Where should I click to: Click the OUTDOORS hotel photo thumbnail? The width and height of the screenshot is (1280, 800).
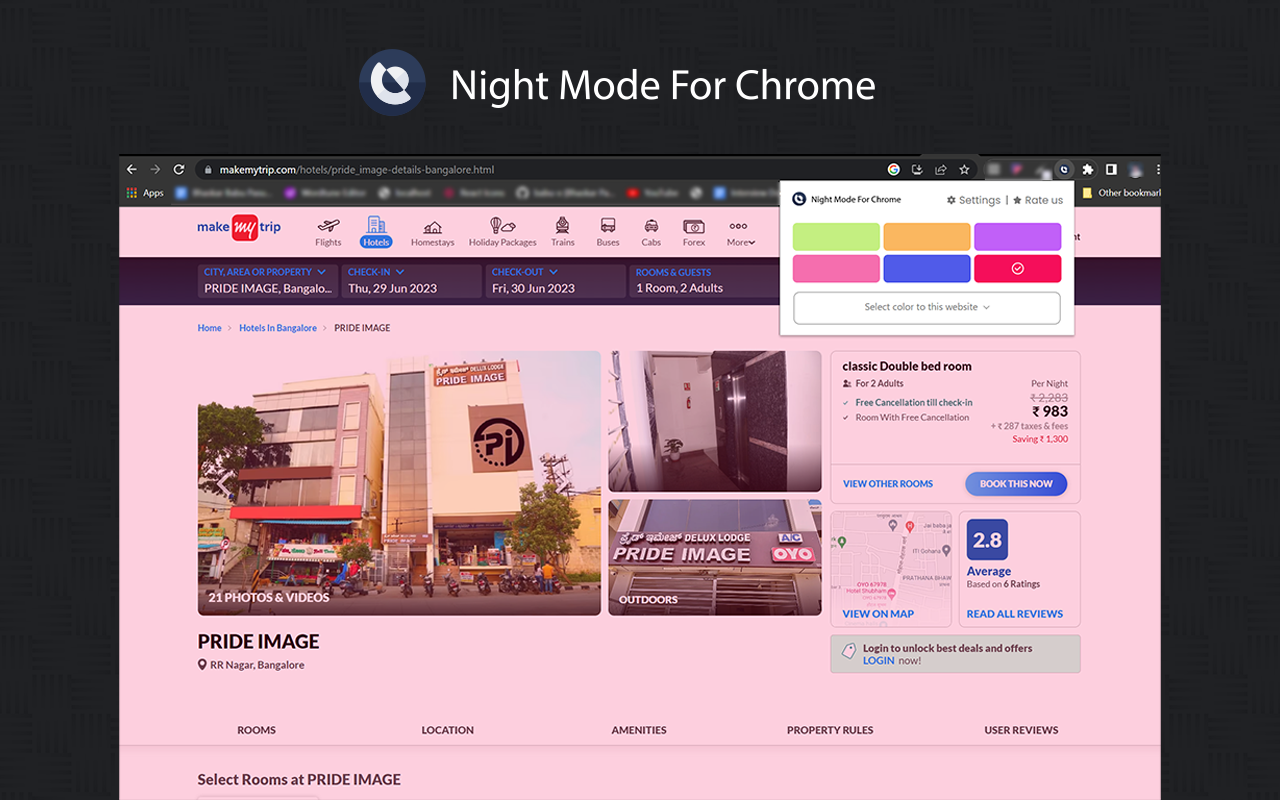click(714, 557)
